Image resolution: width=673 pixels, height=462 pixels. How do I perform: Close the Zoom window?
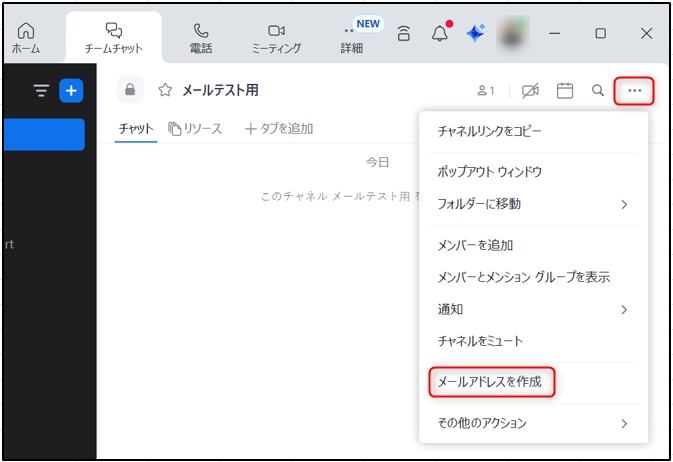pos(646,33)
